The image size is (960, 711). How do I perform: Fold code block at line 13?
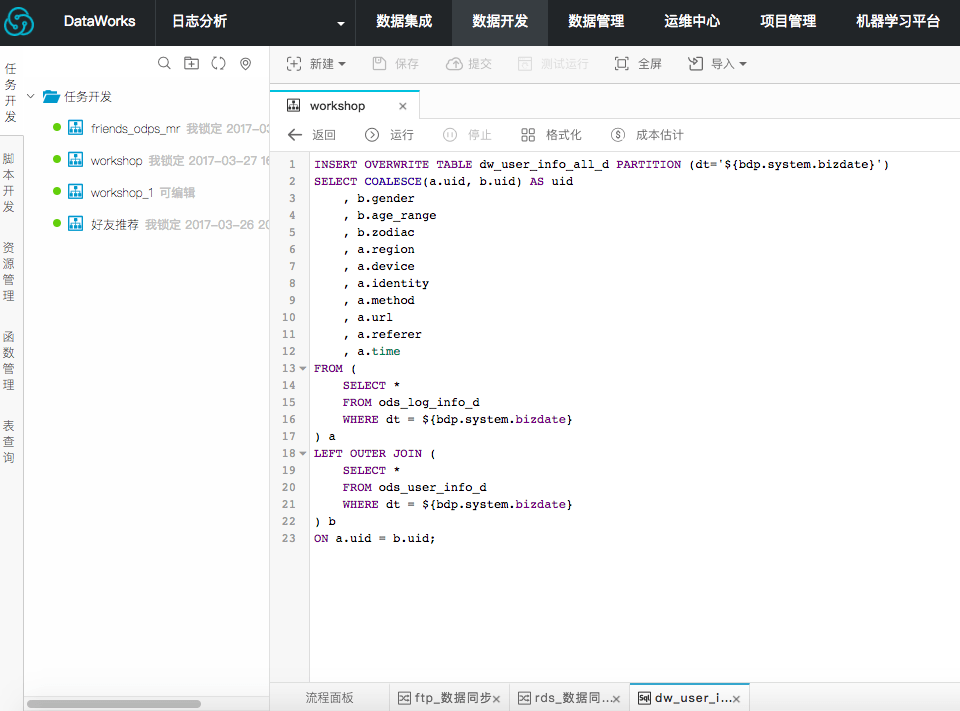click(302, 369)
